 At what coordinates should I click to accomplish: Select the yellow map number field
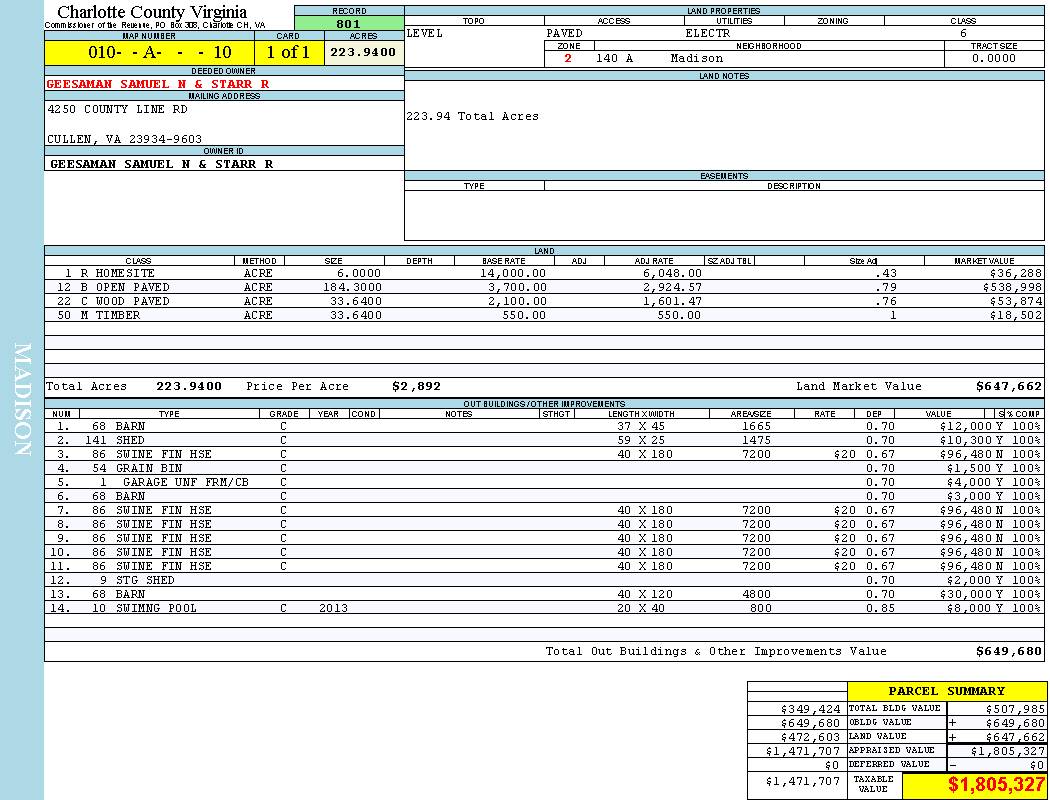point(149,53)
